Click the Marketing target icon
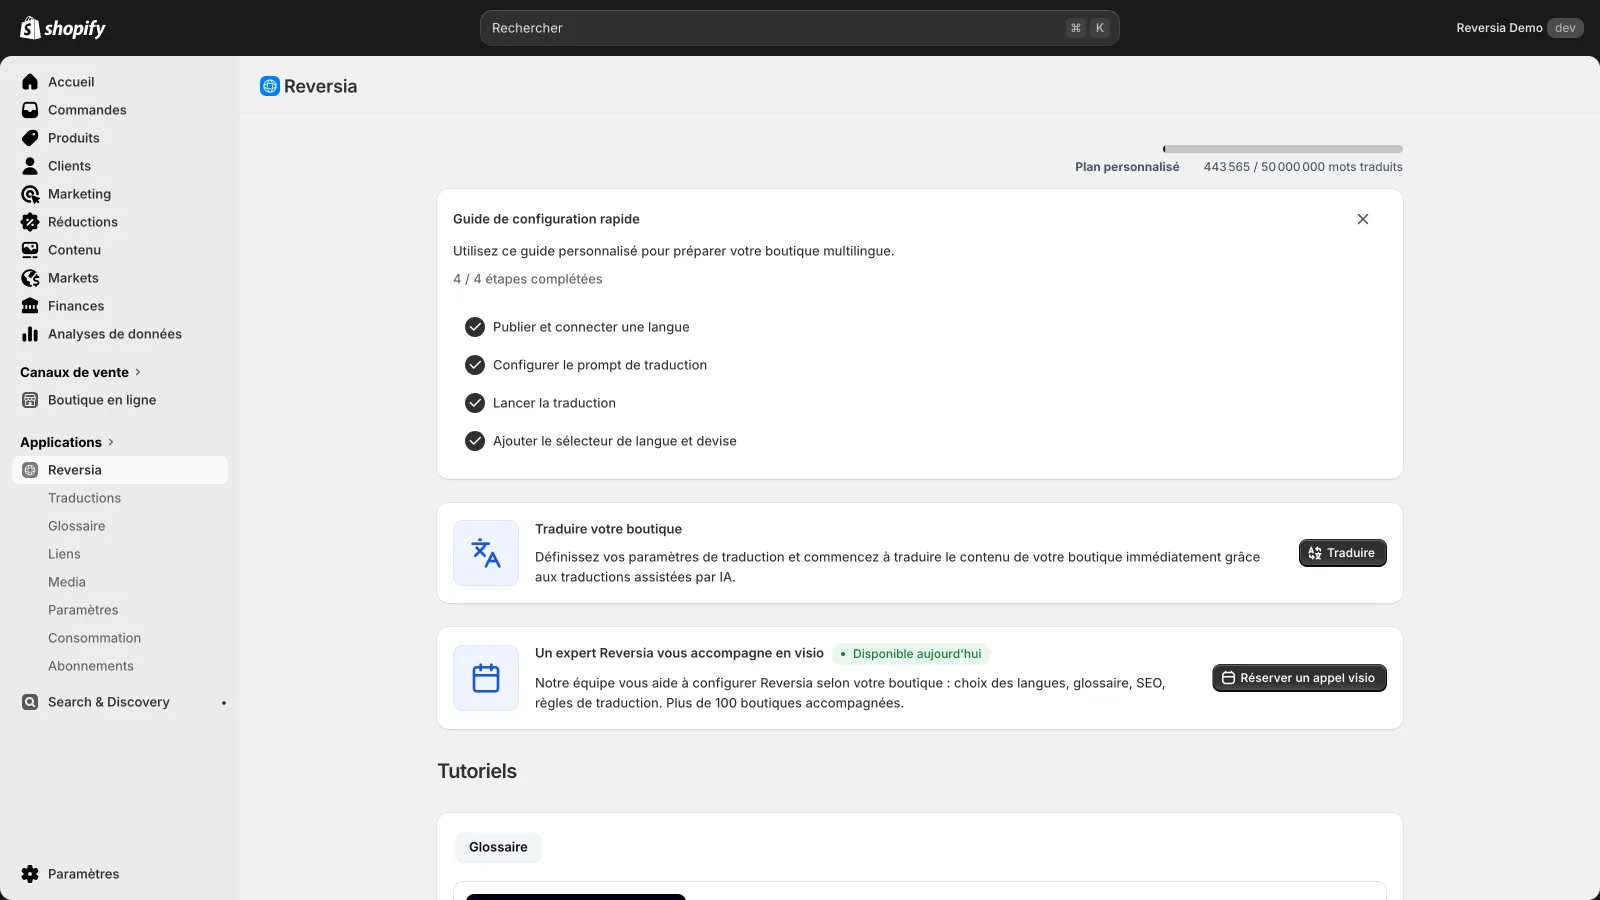Screen dimensions: 1600x900 click(30, 194)
